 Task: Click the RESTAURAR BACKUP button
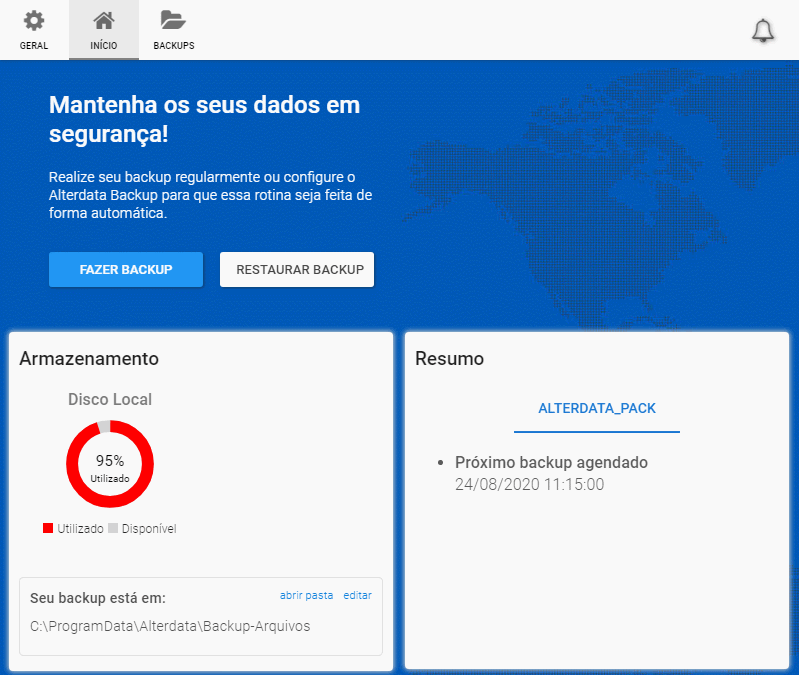point(297,269)
